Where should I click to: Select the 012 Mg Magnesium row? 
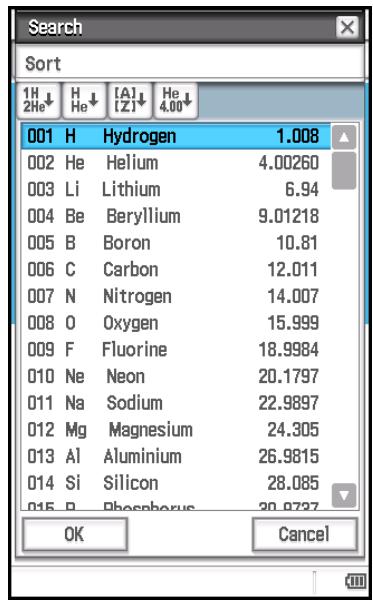coord(176,430)
